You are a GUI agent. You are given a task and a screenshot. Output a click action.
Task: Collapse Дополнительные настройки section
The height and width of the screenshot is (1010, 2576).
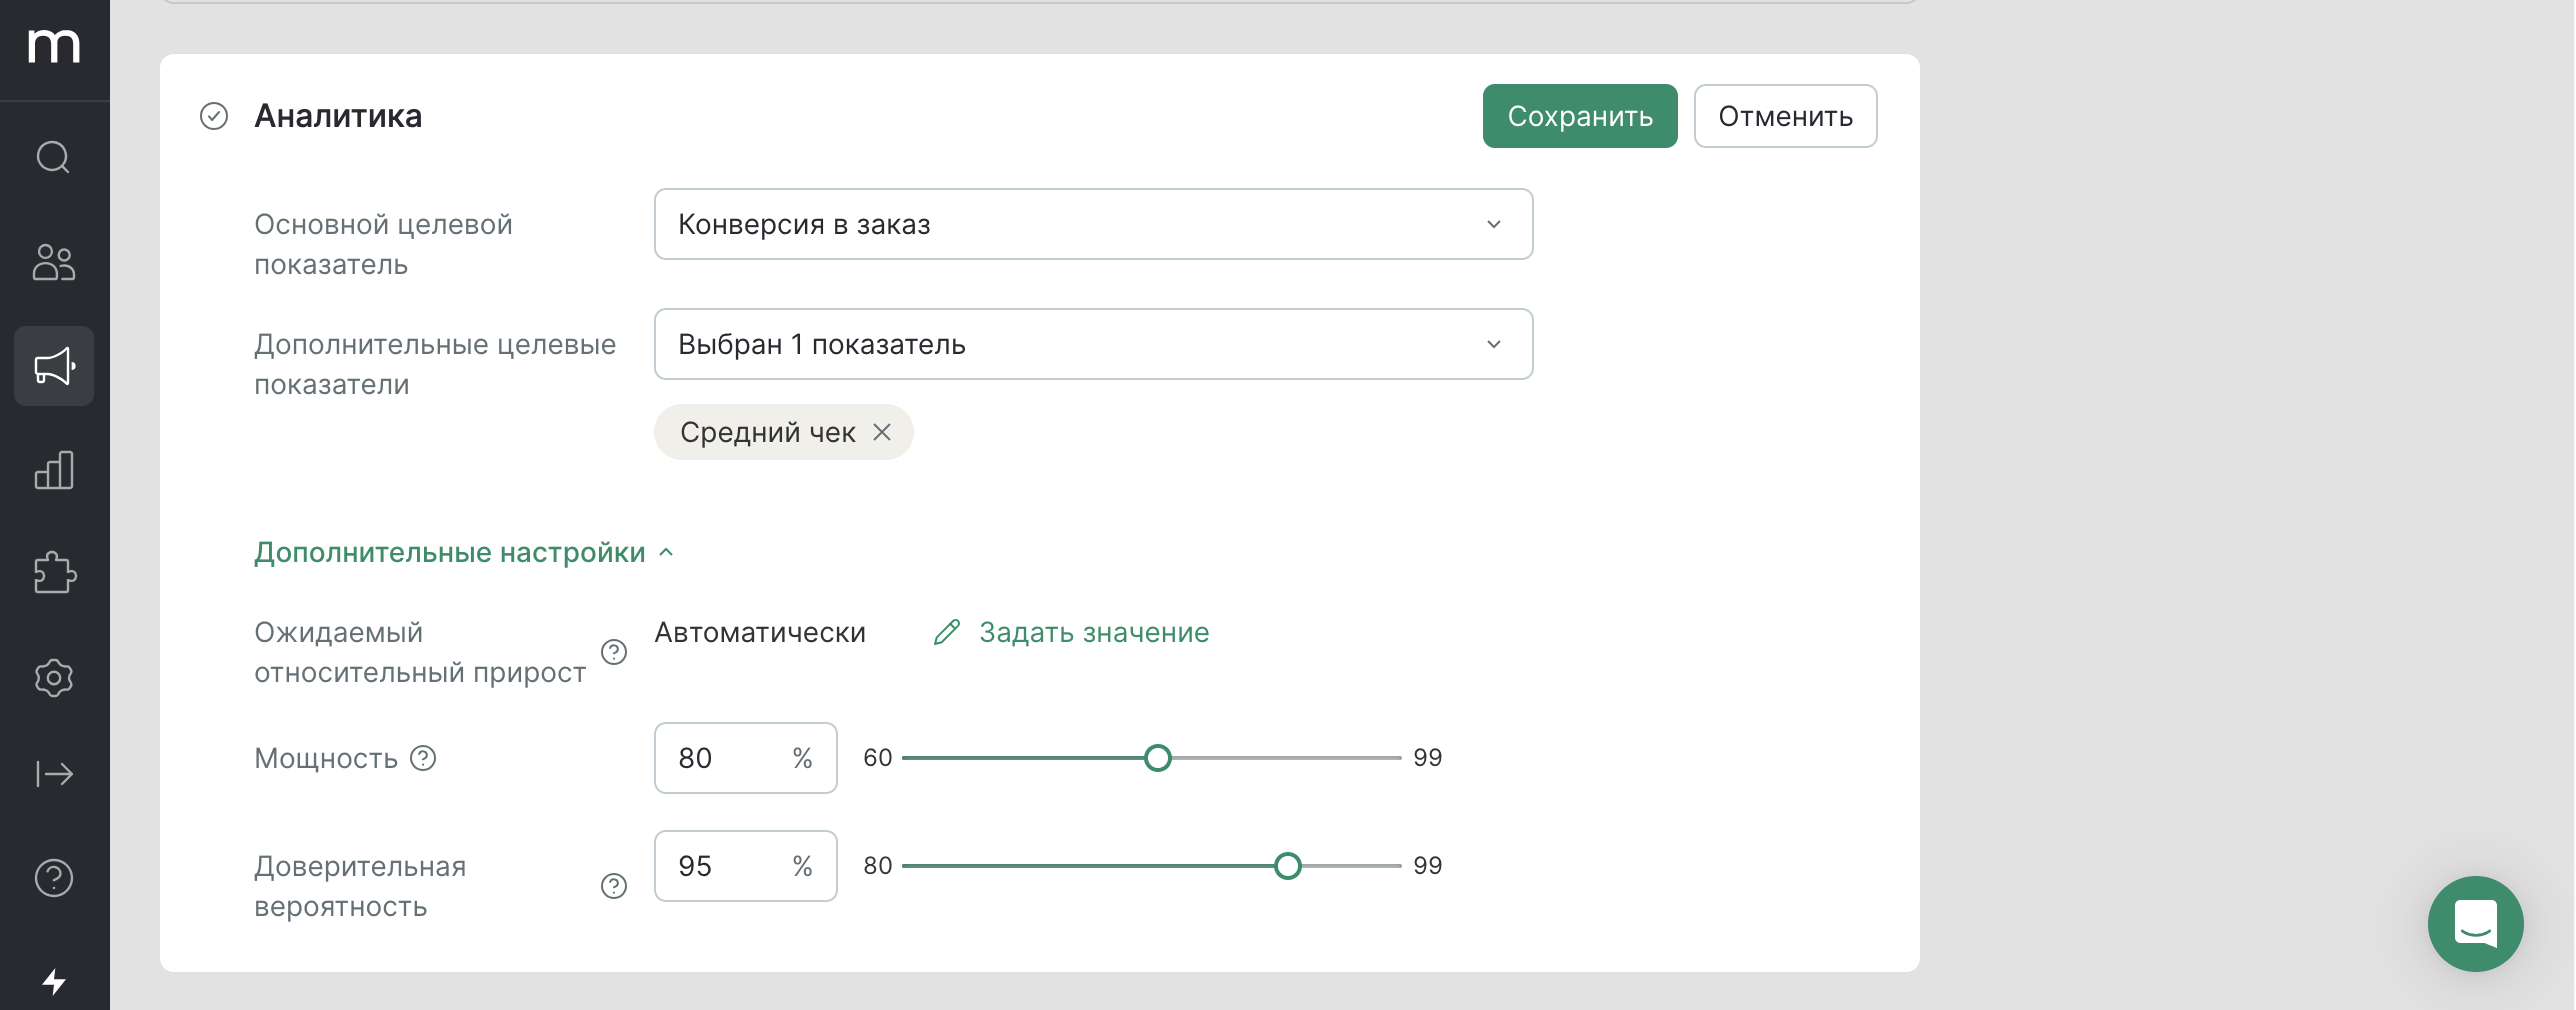pyautogui.click(x=464, y=552)
